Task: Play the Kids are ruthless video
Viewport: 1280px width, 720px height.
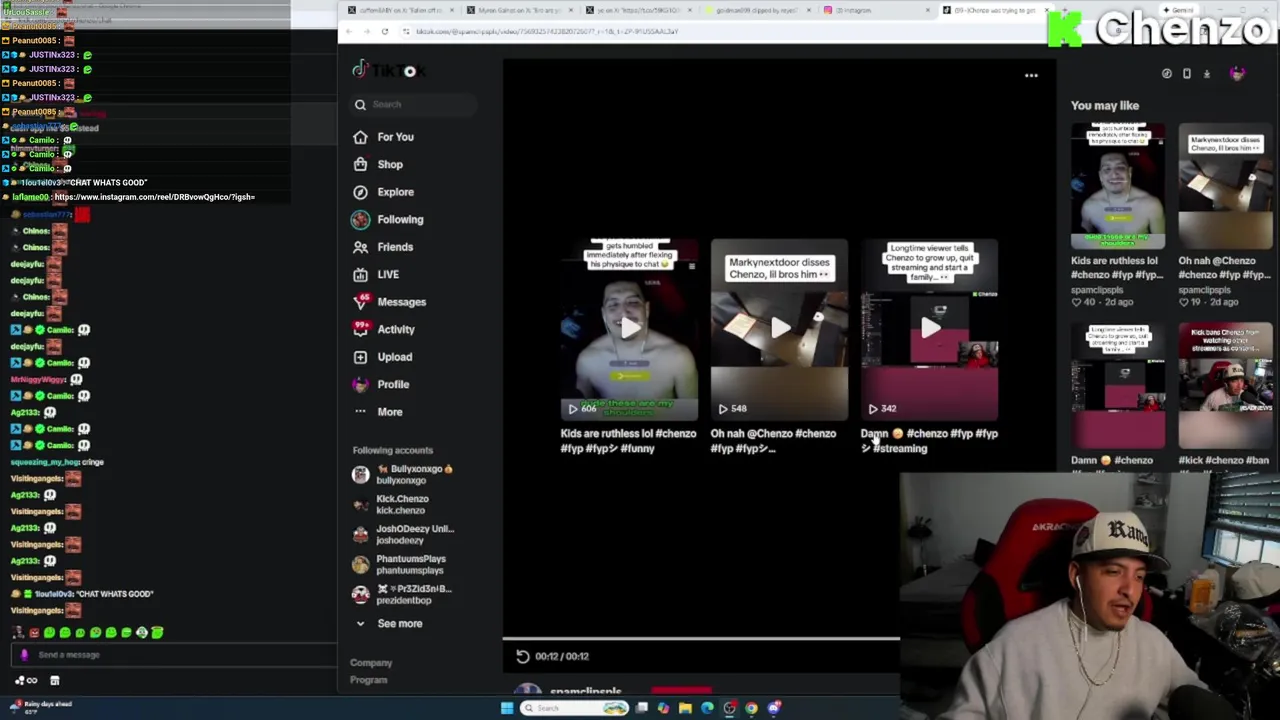Action: click(629, 328)
